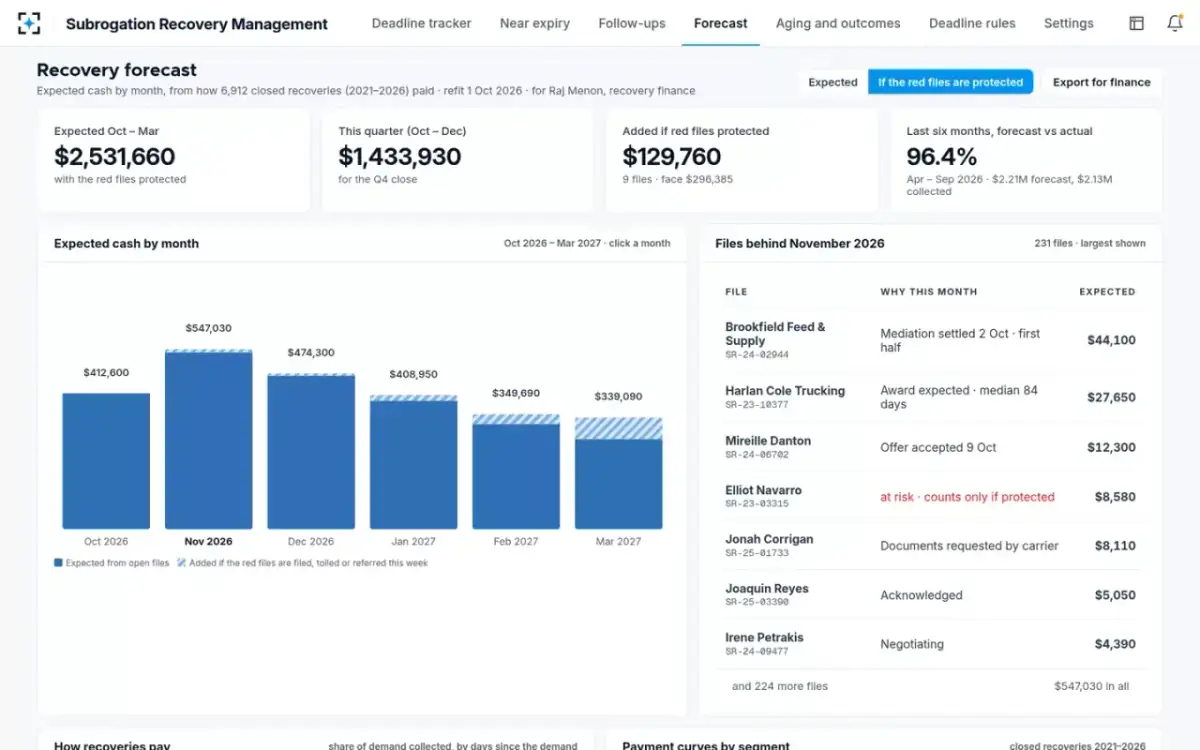Click the 'Expected cash by month' heading
Viewport: 1200px width, 750px height.
point(126,243)
